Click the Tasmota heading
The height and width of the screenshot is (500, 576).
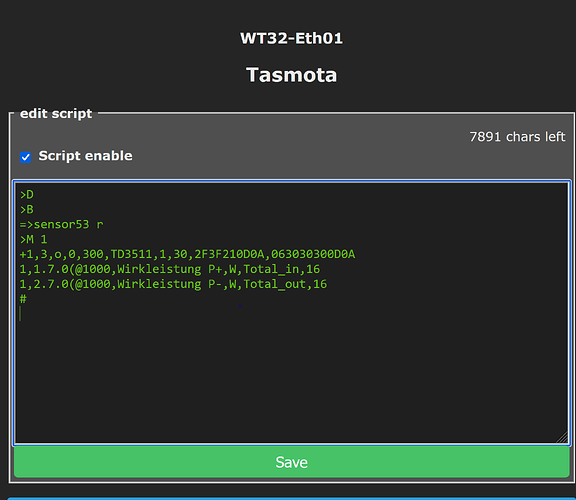[291, 75]
